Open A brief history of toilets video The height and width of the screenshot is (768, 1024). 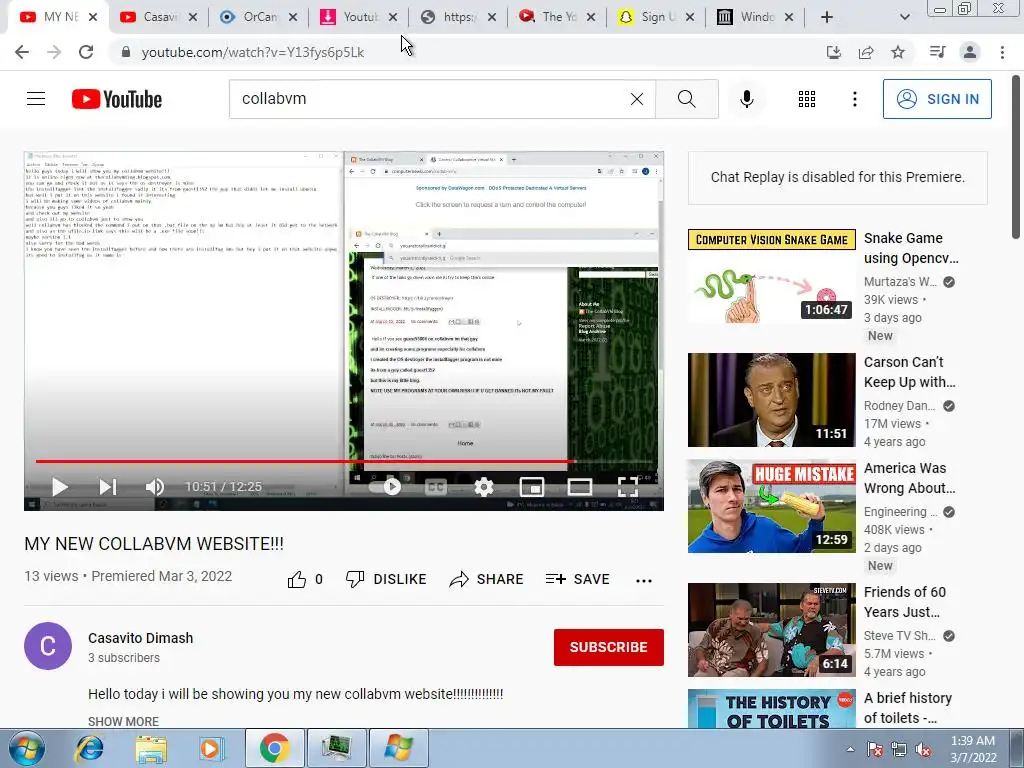click(771, 709)
